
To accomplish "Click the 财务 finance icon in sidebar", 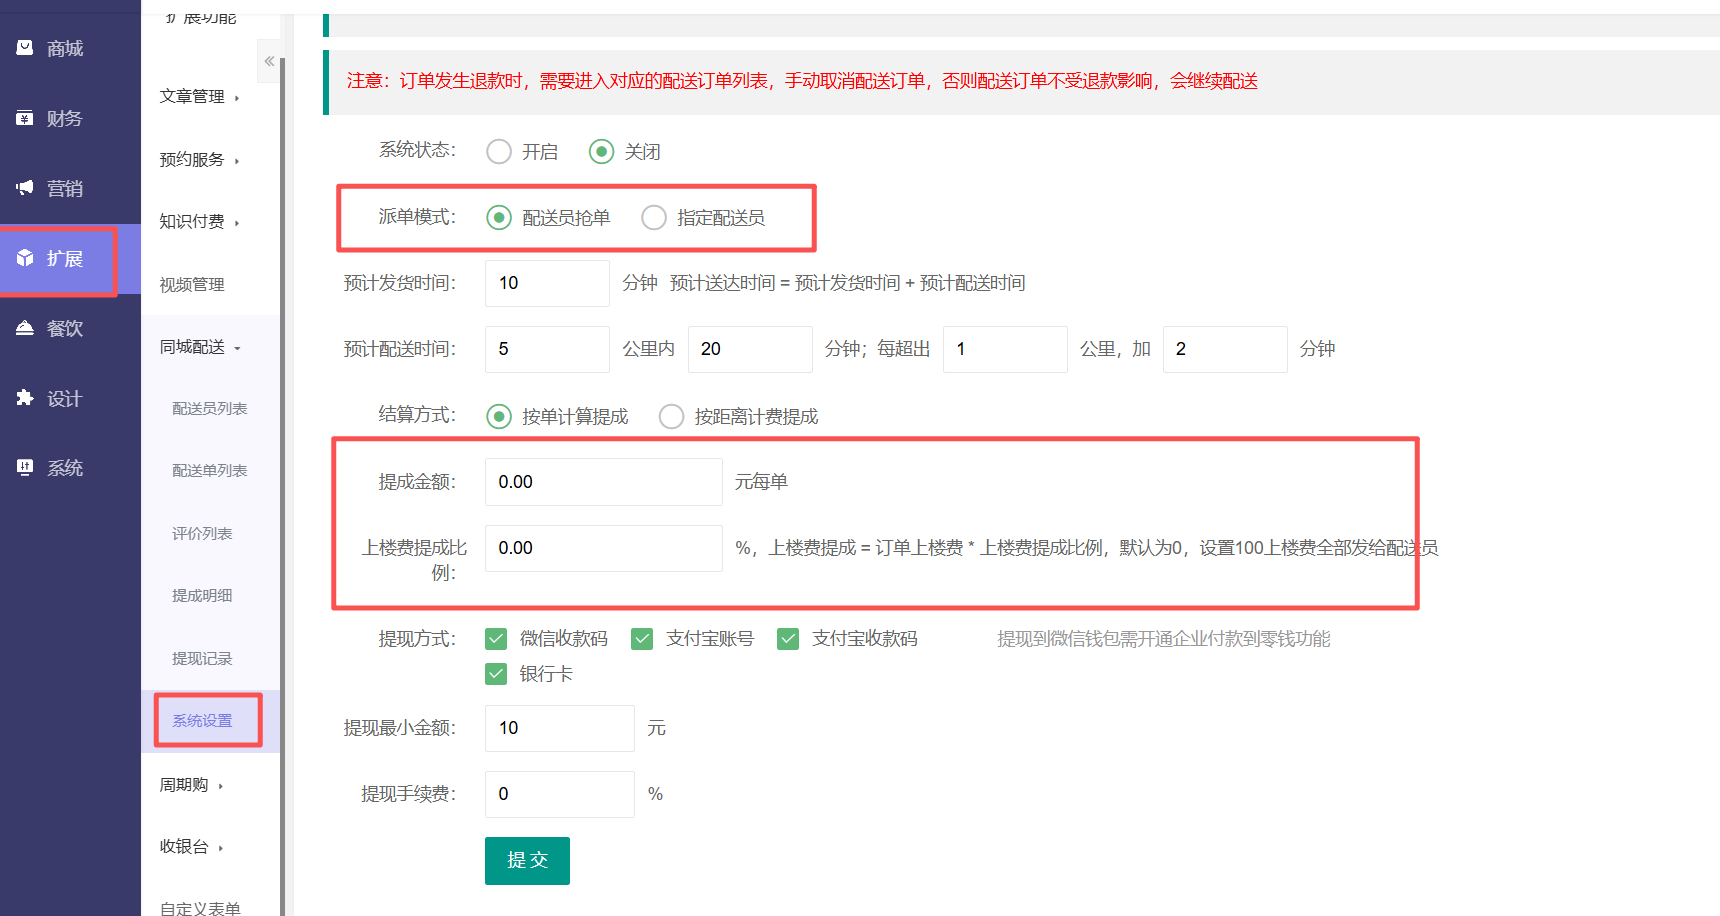I will pyautogui.click(x=25, y=118).
